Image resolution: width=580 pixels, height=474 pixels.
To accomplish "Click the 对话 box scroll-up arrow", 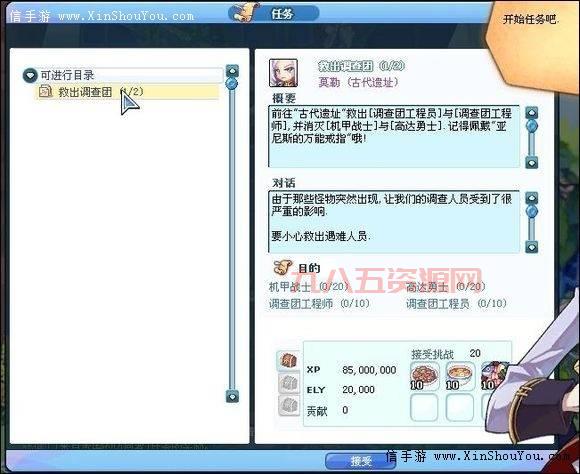I will pos(532,198).
